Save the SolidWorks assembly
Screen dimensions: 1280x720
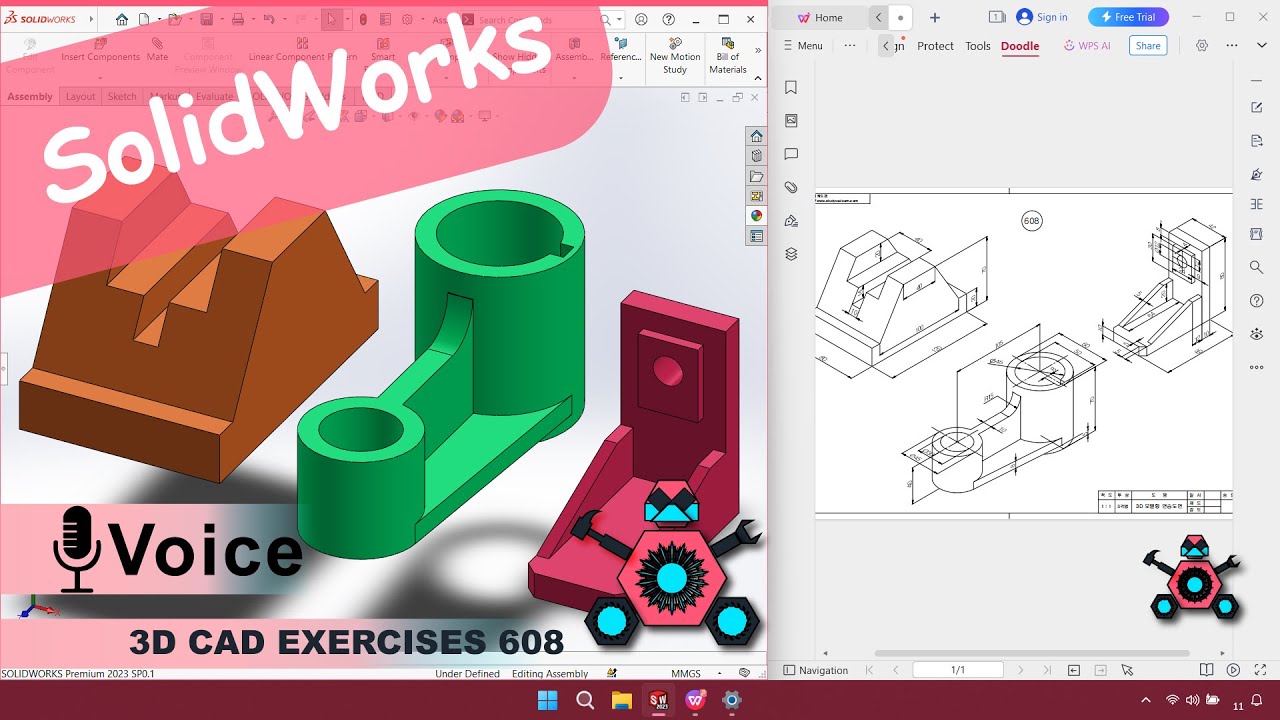tap(206, 19)
